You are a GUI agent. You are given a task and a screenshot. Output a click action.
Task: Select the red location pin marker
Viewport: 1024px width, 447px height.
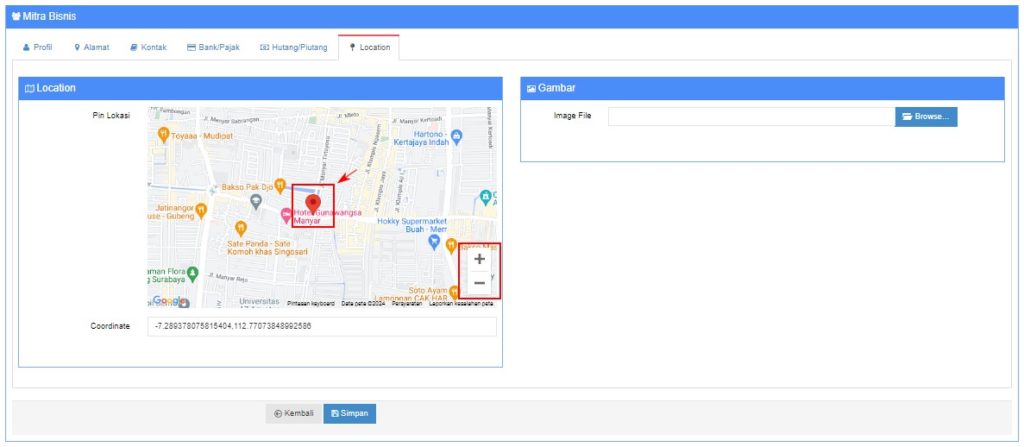coord(313,203)
